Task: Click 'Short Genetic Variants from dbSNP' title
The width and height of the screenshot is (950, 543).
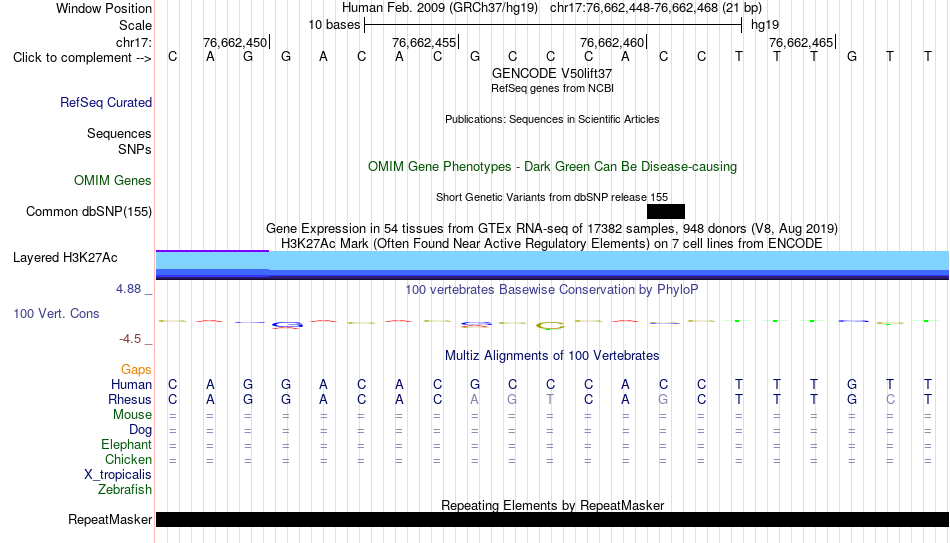Action: tap(552, 197)
